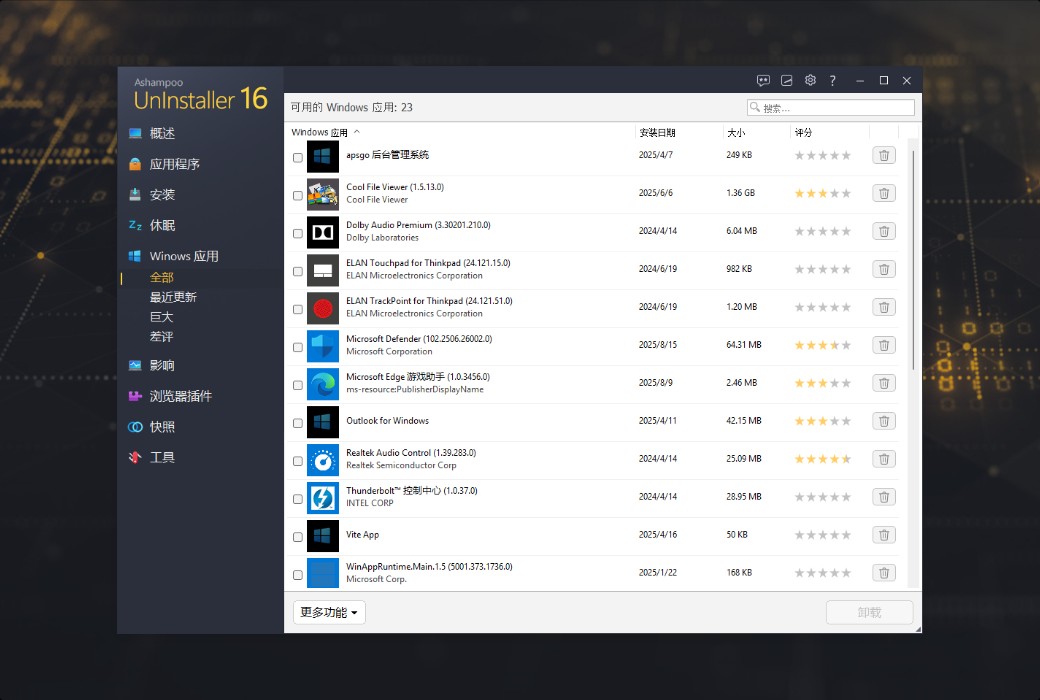The width and height of the screenshot is (1040, 700).
Task: Click the Realtek Audio Control app icon
Action: pos(323,460)
